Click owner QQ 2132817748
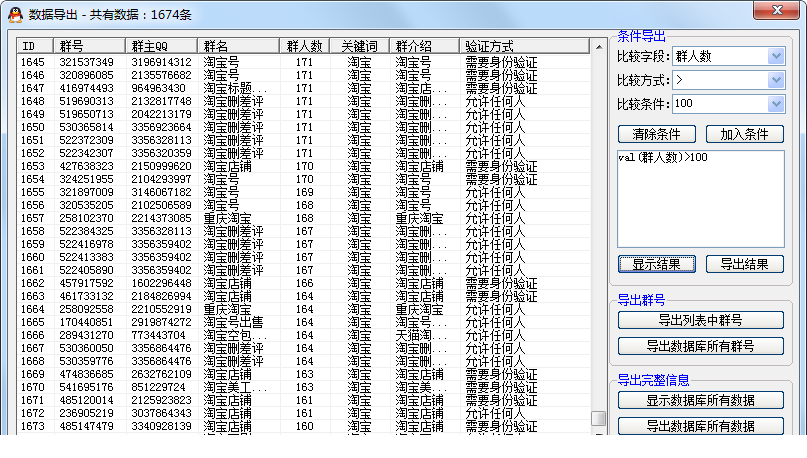The image size is (807, 458). click(162, 101)
